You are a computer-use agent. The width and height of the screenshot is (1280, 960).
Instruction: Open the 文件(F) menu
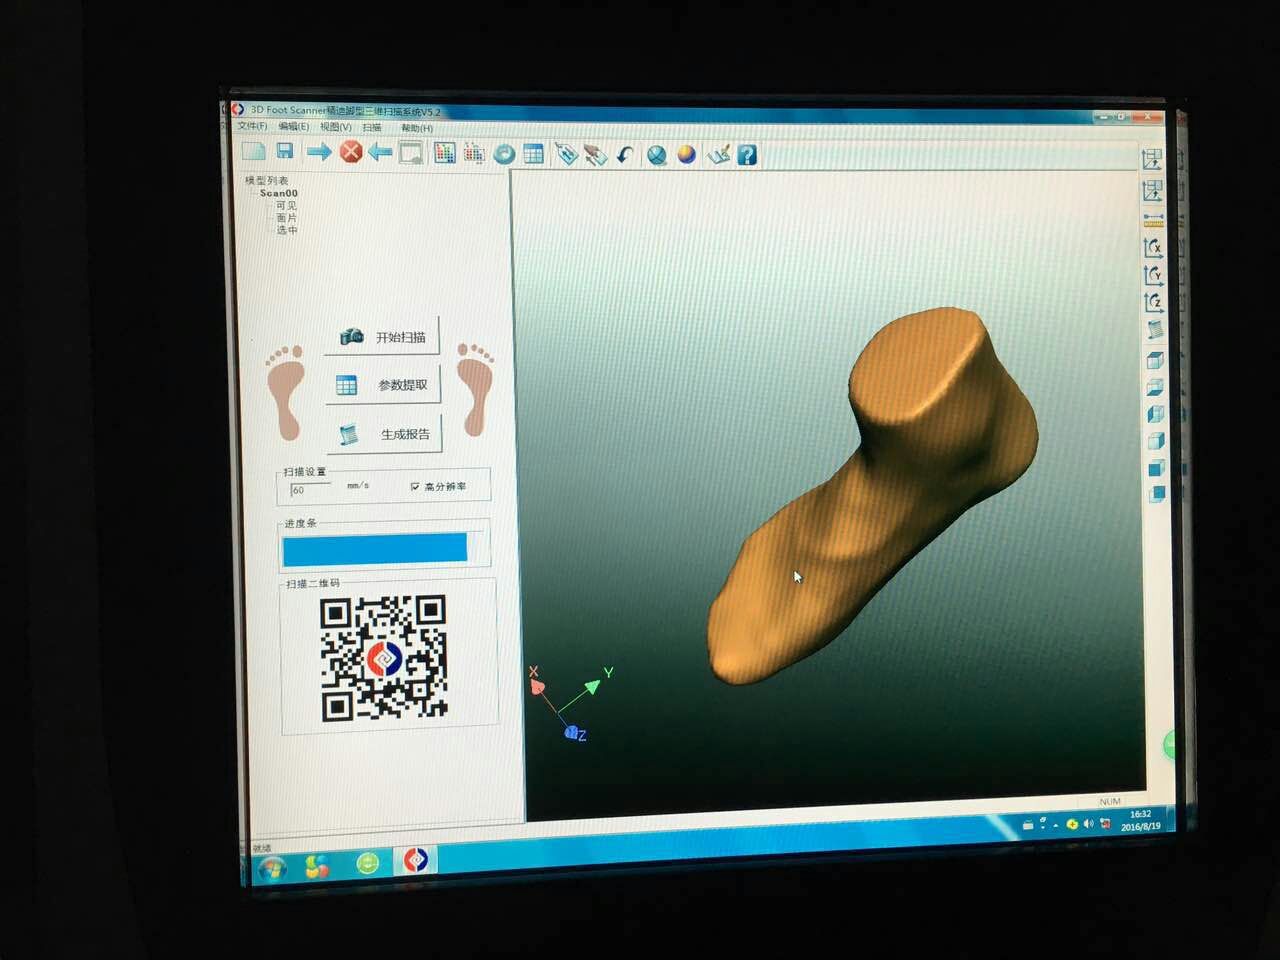pos(252,126)
